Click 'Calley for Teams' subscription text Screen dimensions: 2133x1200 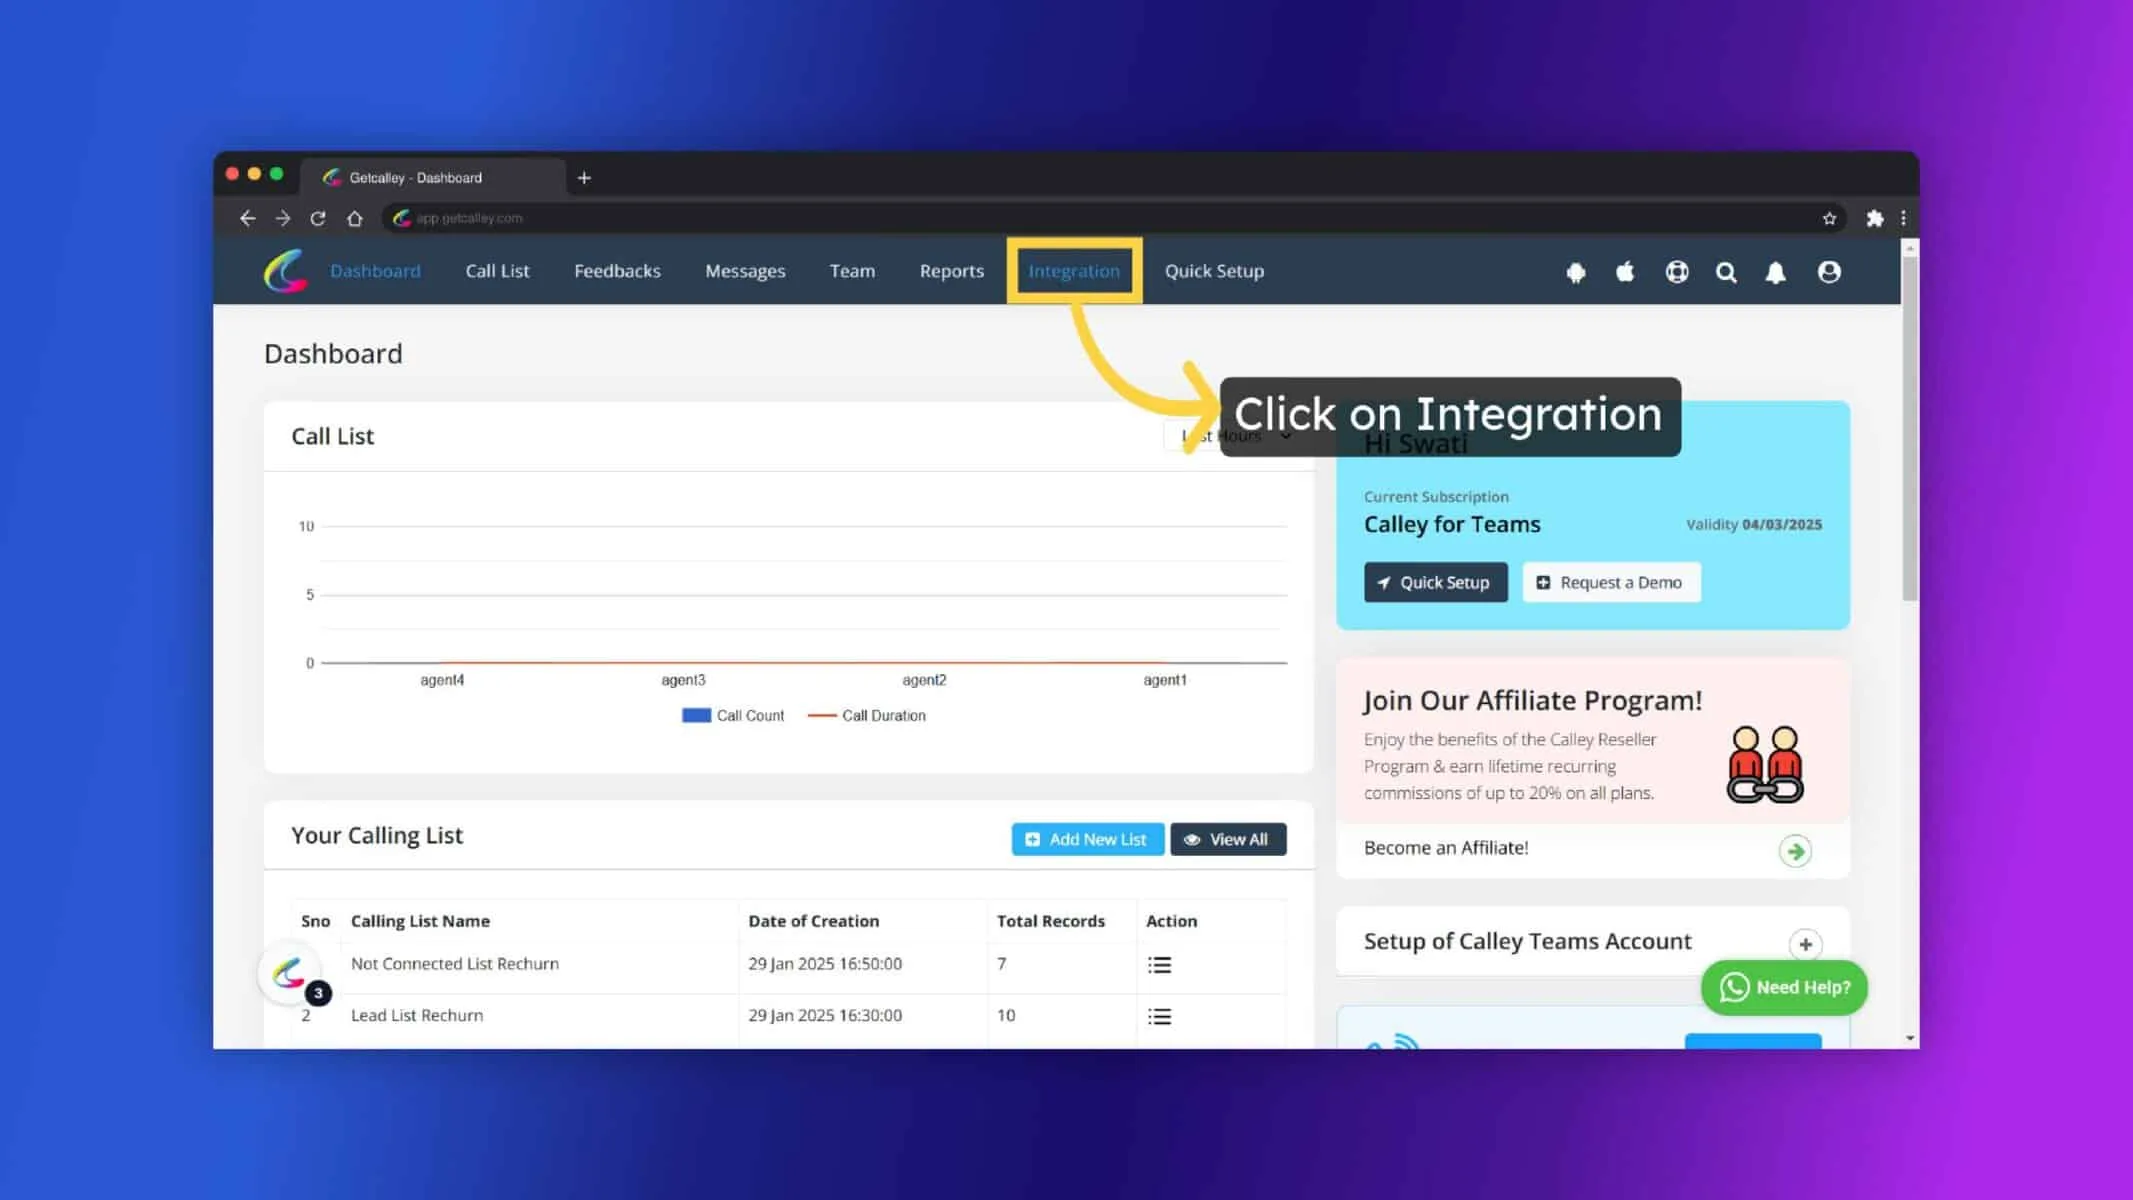click(1452, 525)
